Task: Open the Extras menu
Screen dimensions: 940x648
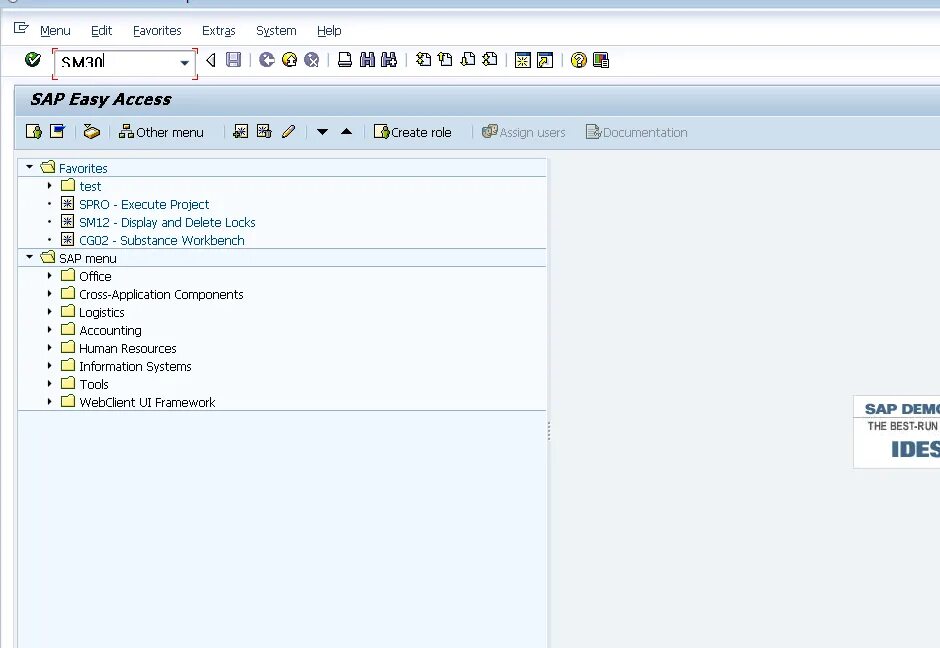Action: (x=219, y=31)
